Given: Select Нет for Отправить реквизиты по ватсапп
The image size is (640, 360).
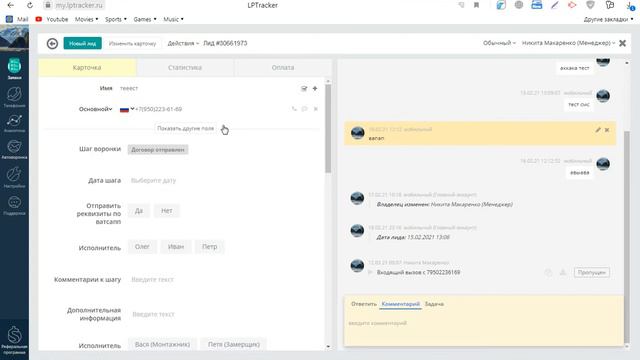Looking at the screenshot, I should coord(167,211).
